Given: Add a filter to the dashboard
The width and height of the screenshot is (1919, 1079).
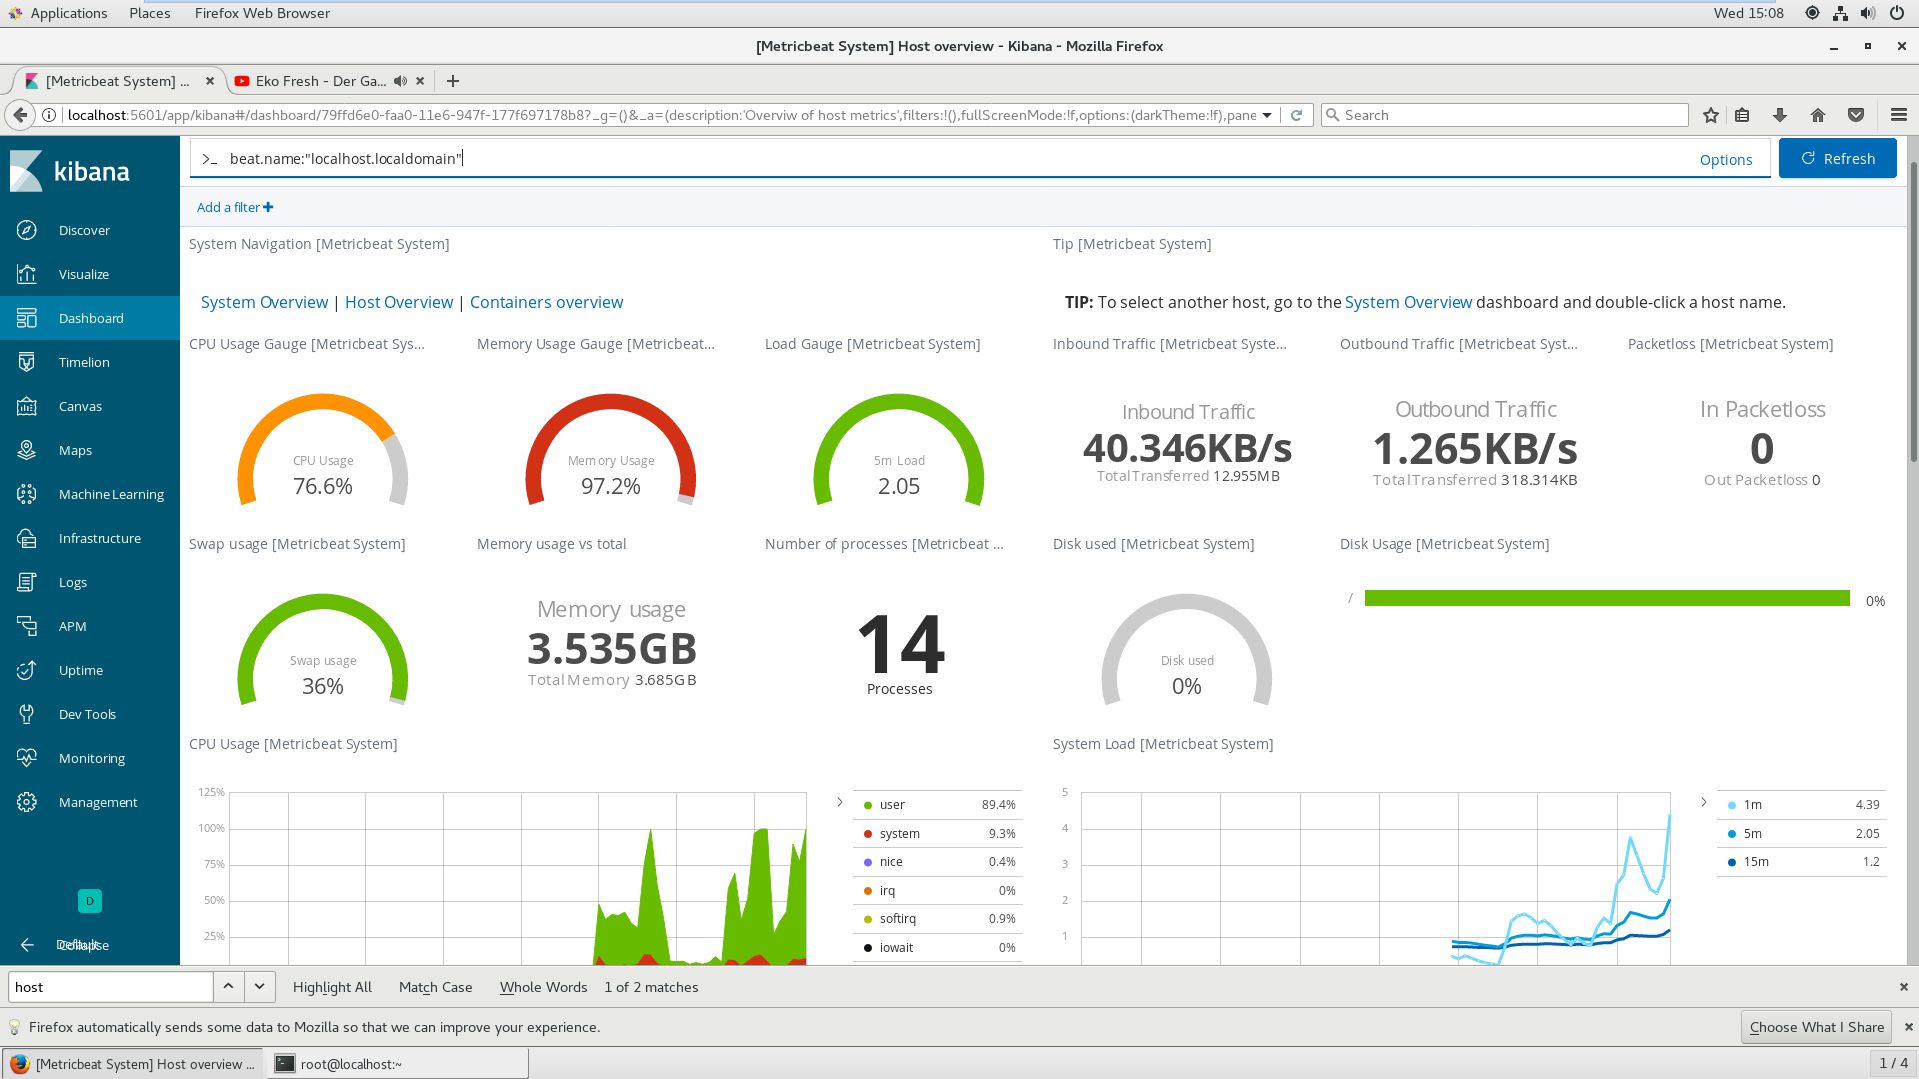Looking at the screenshot, I should pyautogui.click(x=235, y=207).
